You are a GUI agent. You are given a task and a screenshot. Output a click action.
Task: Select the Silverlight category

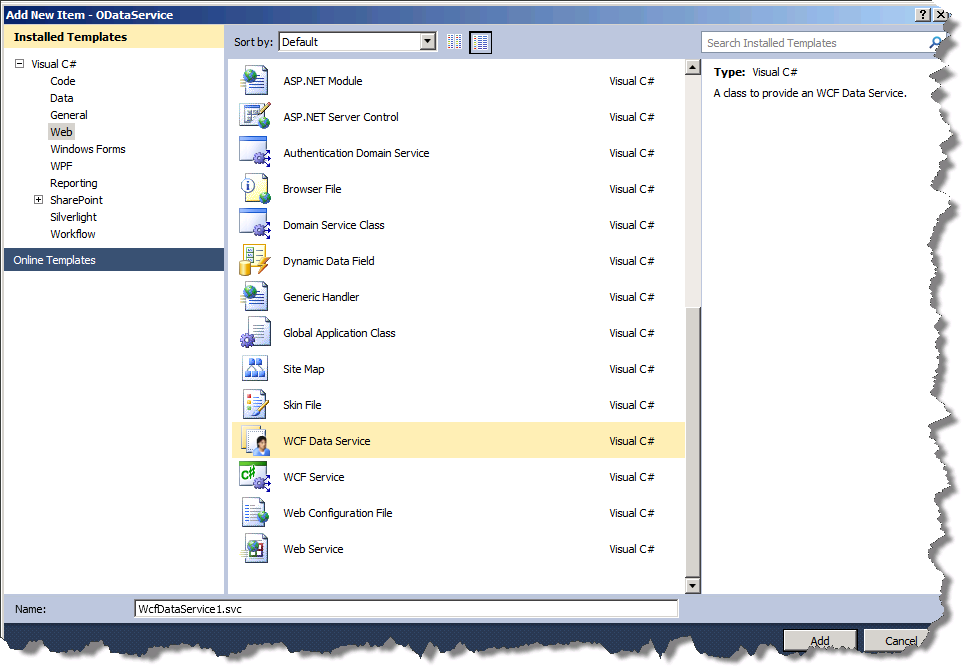tap(74, 217)
